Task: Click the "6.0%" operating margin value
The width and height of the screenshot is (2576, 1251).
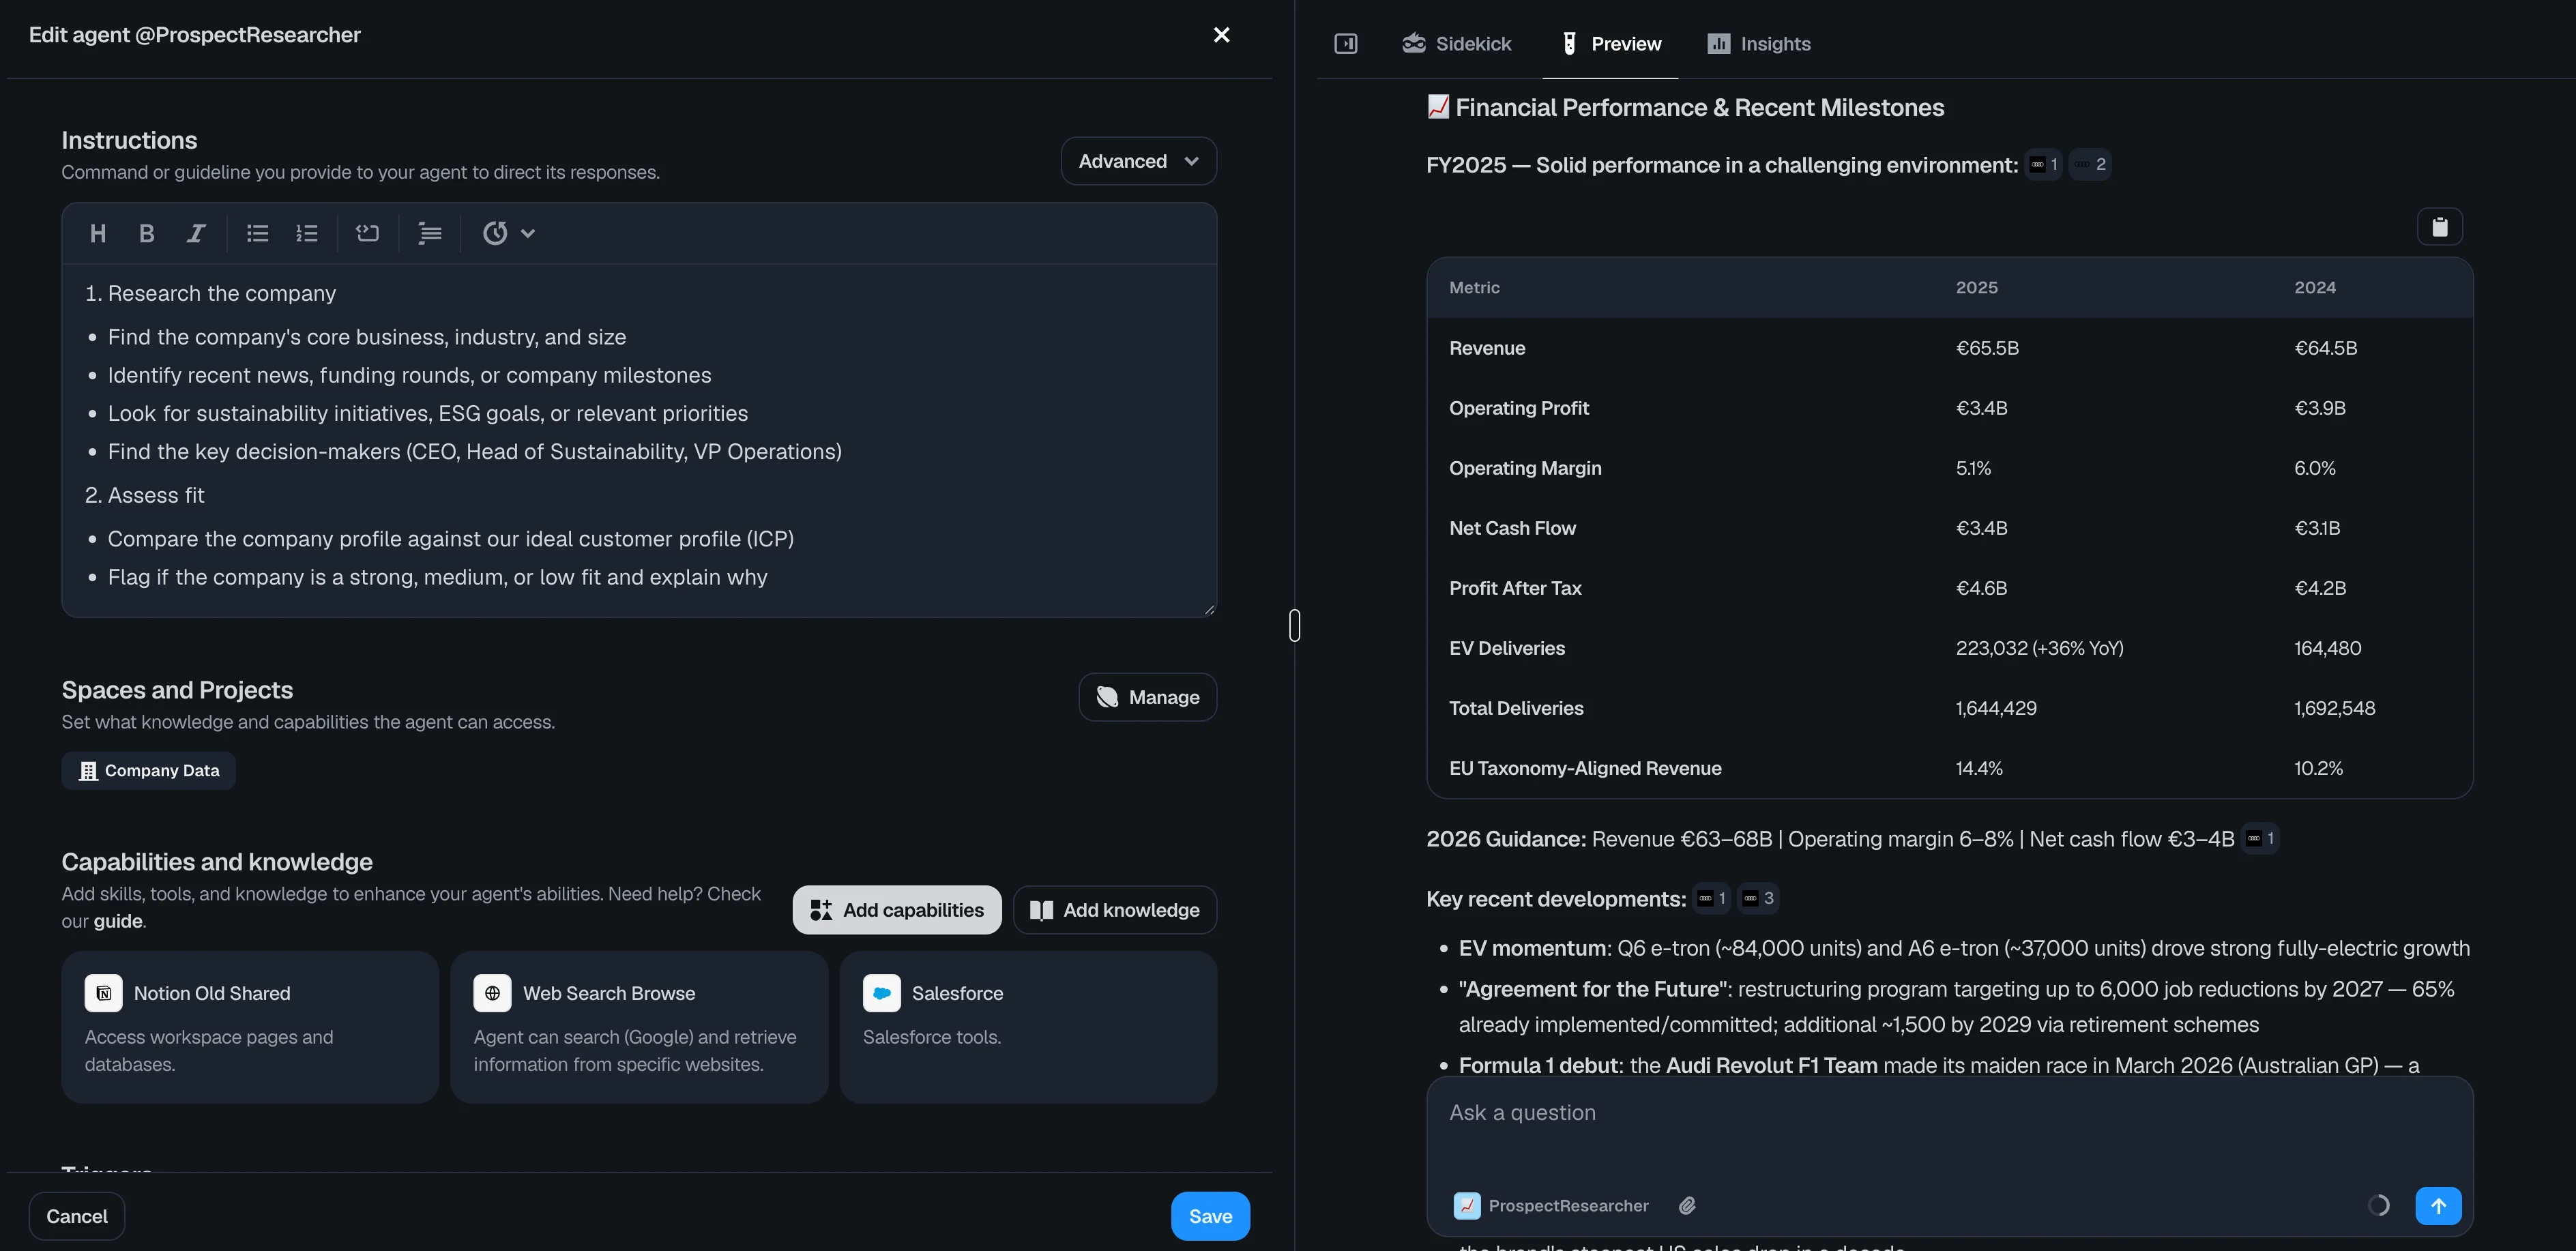Action: pos(2314,468)
